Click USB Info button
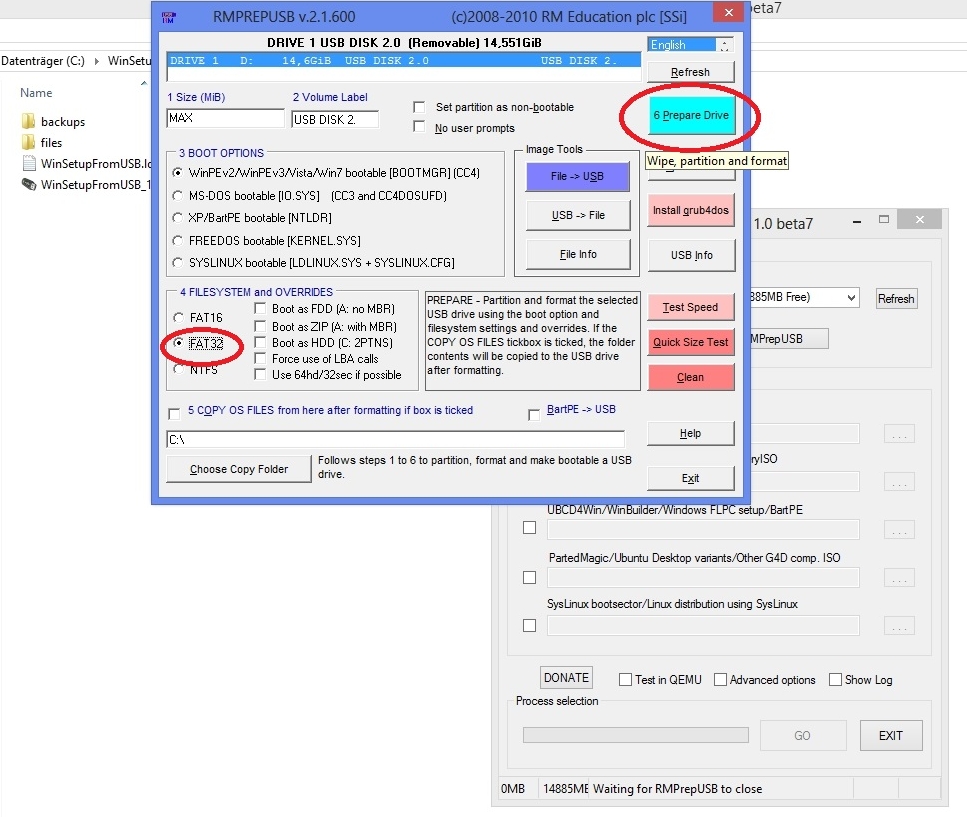 click(x=691, y=255)
